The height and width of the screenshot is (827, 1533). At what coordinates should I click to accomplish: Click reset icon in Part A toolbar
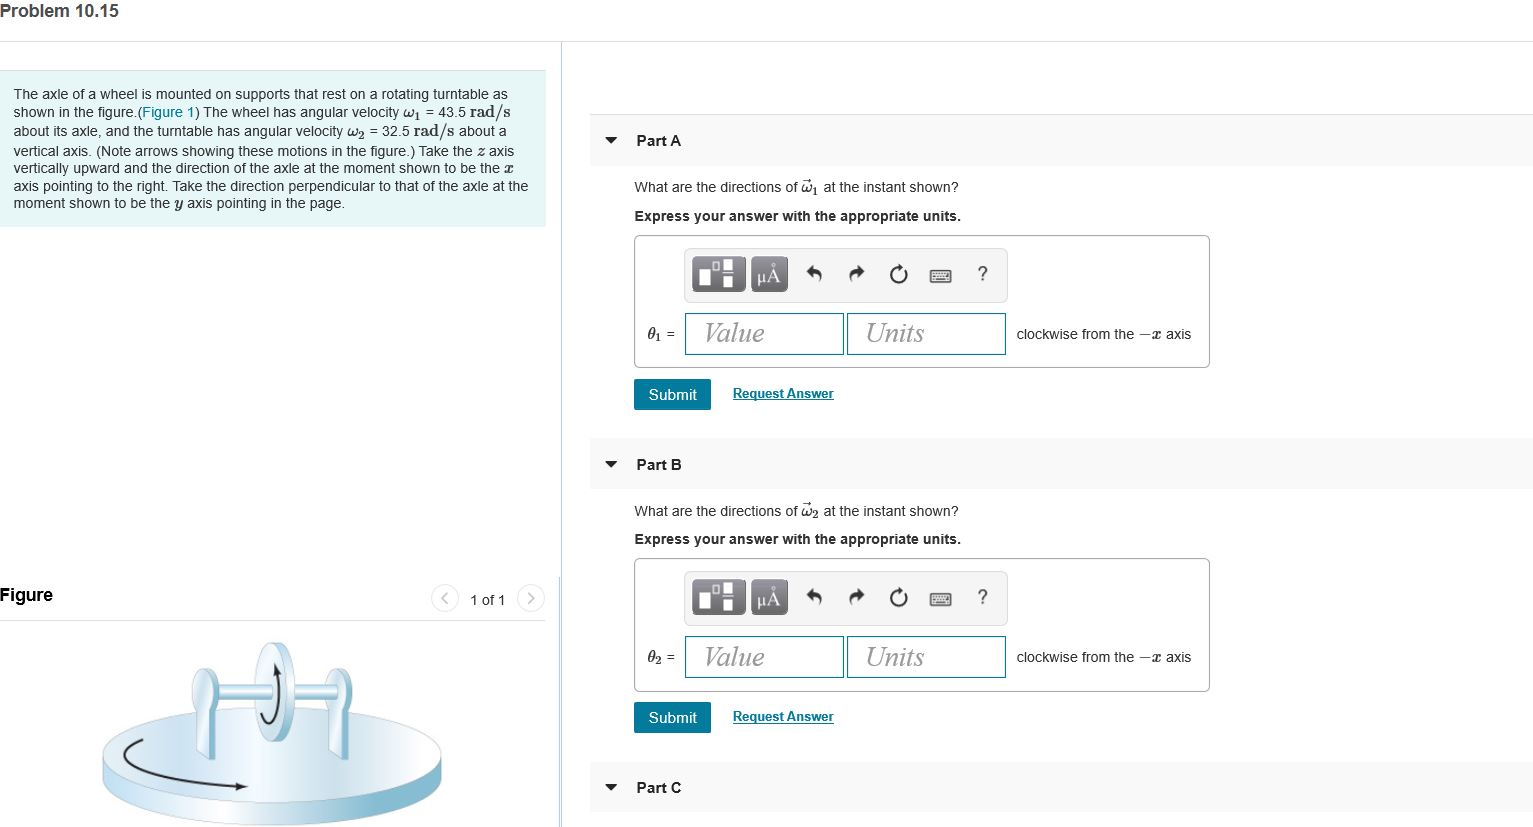898,274
